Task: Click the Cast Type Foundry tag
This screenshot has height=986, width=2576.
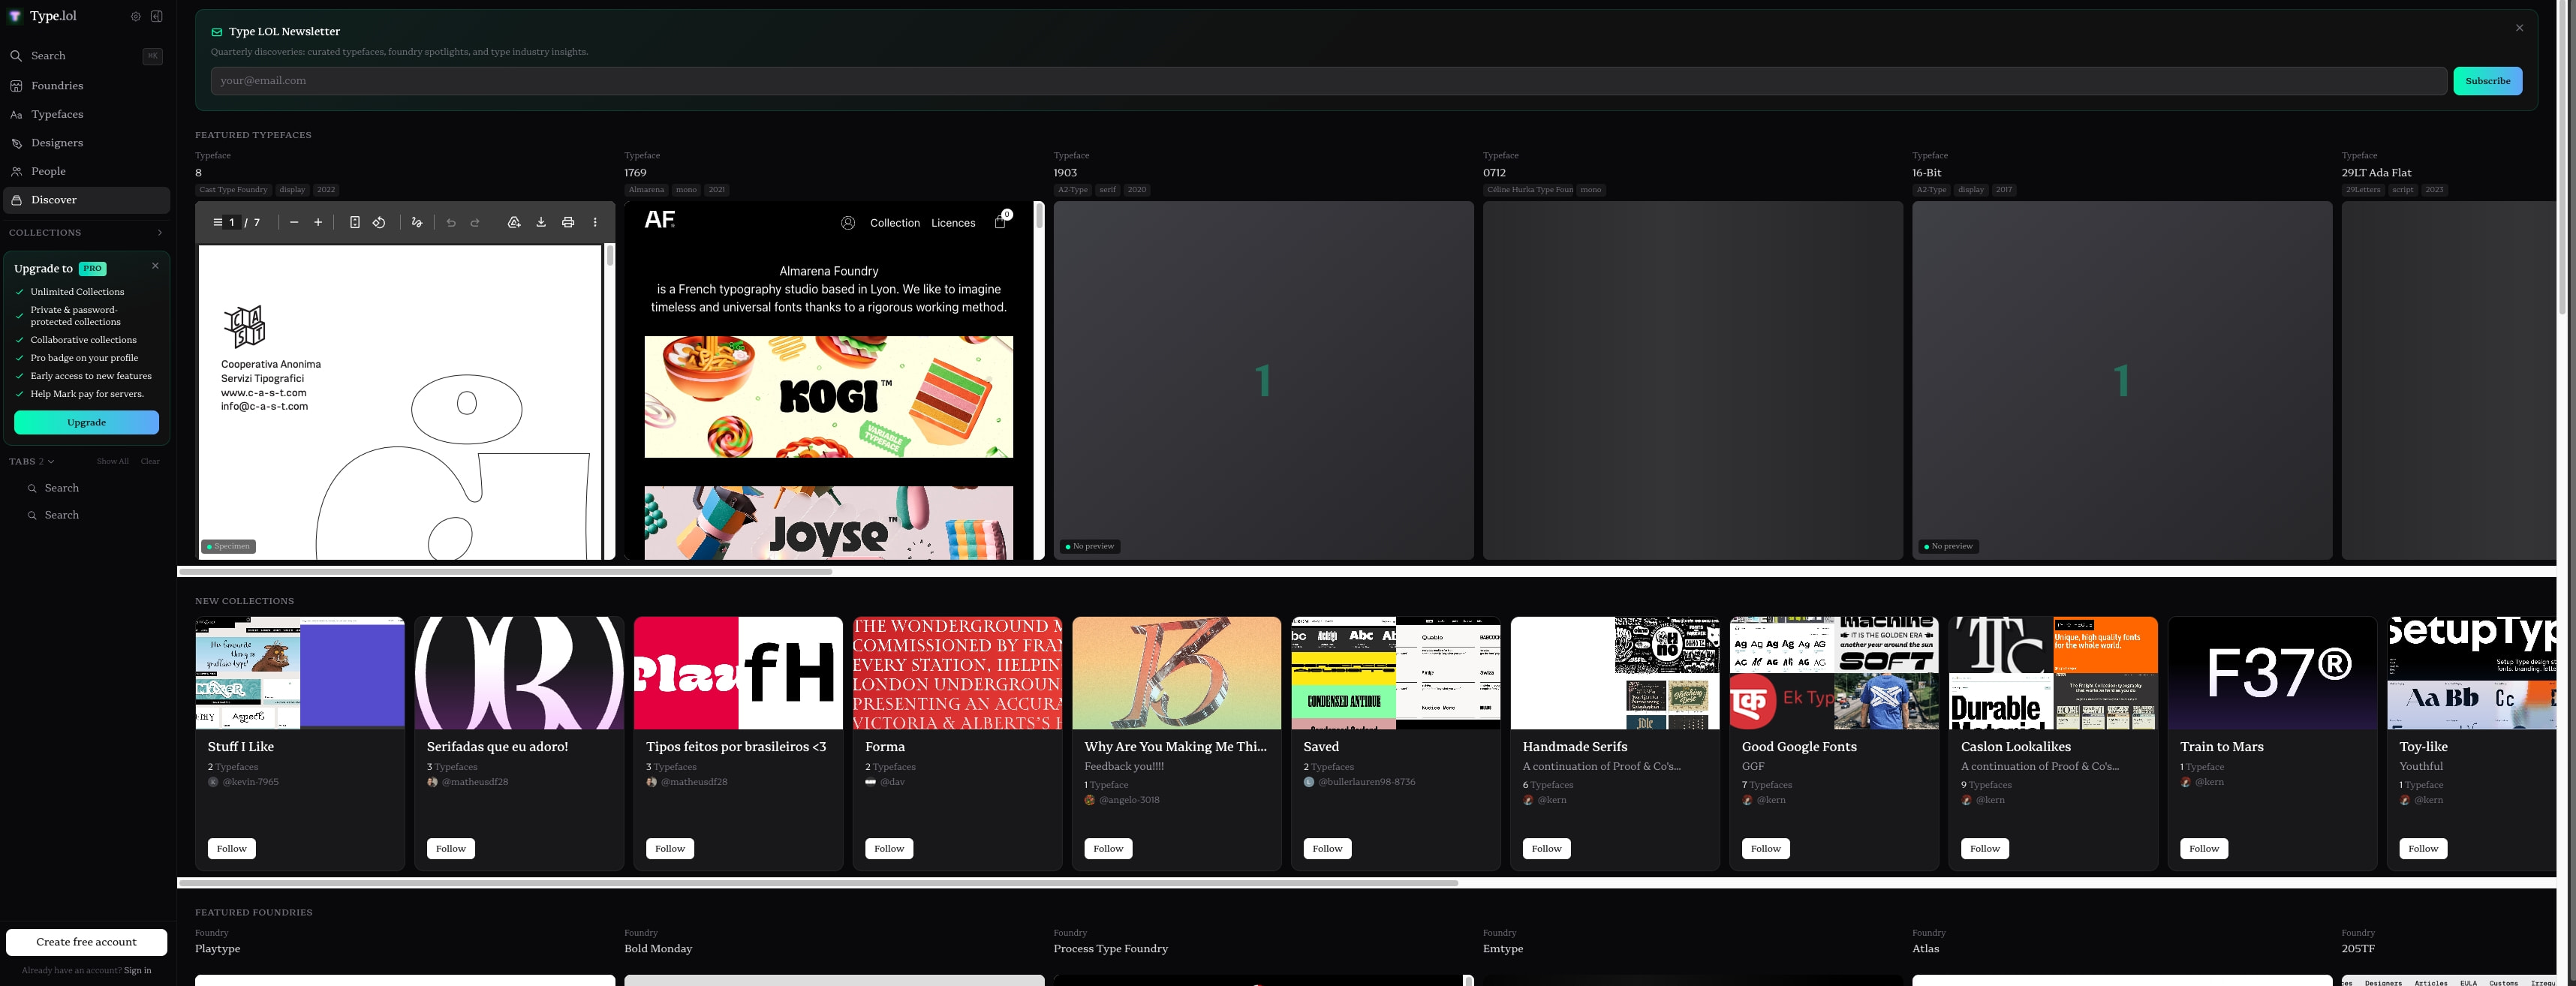Action: click(234, 190)
